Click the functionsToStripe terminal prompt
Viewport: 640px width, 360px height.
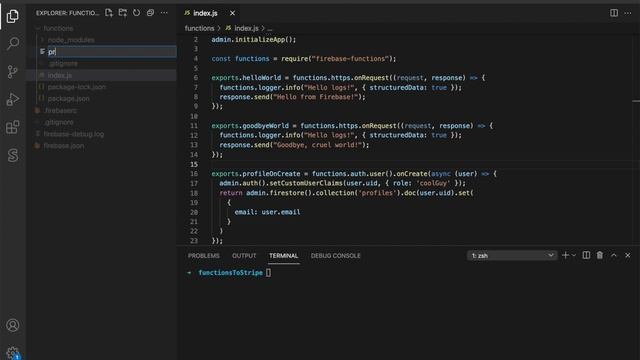230,273
